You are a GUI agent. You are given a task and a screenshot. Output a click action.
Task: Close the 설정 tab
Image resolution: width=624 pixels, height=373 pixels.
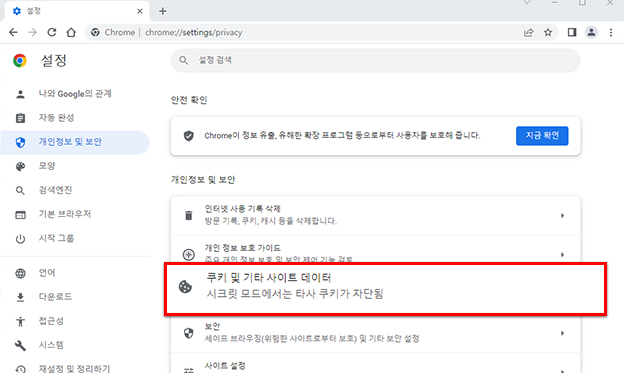pyautogui.click(x=140, y=11)
